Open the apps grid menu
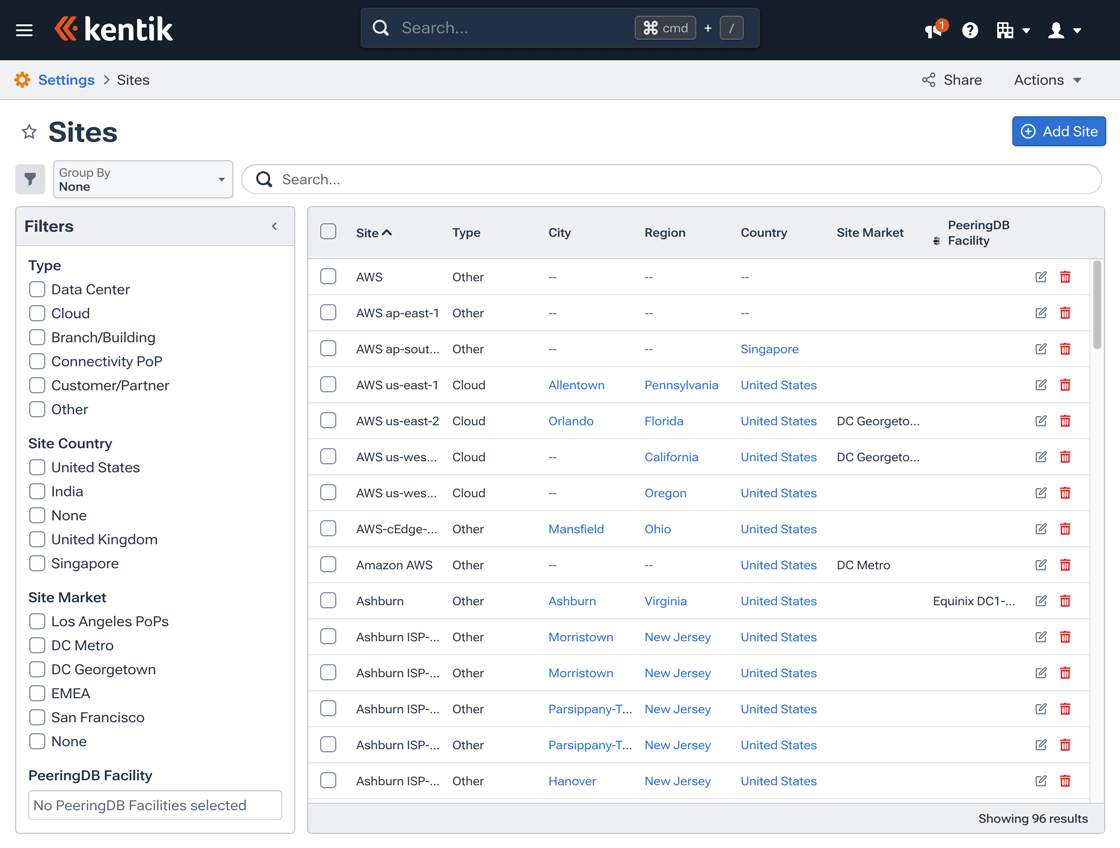1120x848 pixels. click(x=1012, y=30)
